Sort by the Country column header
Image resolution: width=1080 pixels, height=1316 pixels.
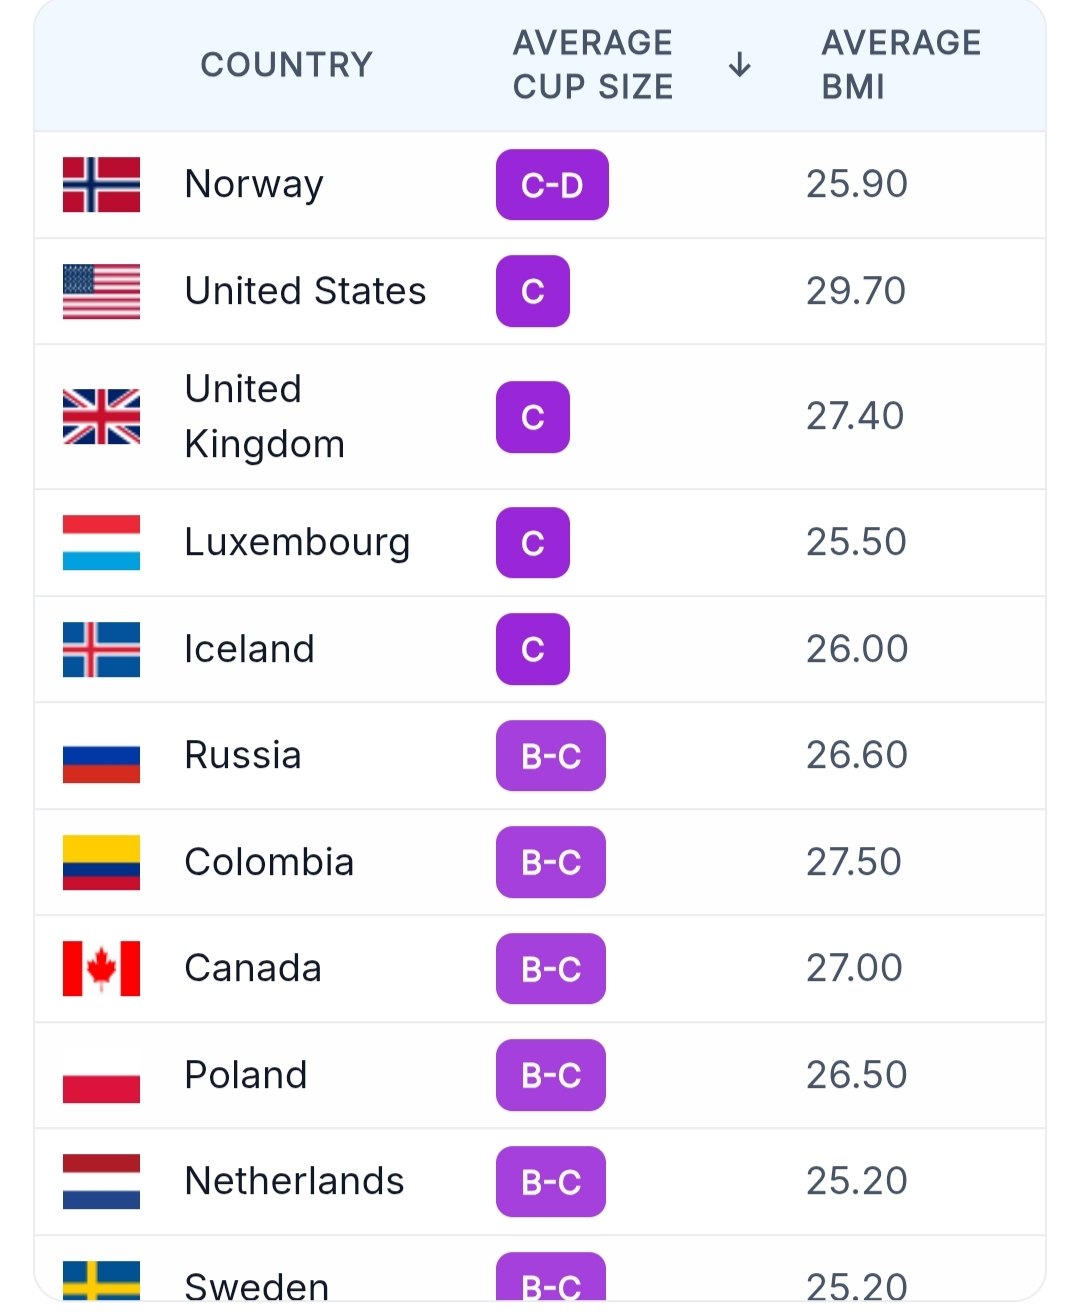286,65
